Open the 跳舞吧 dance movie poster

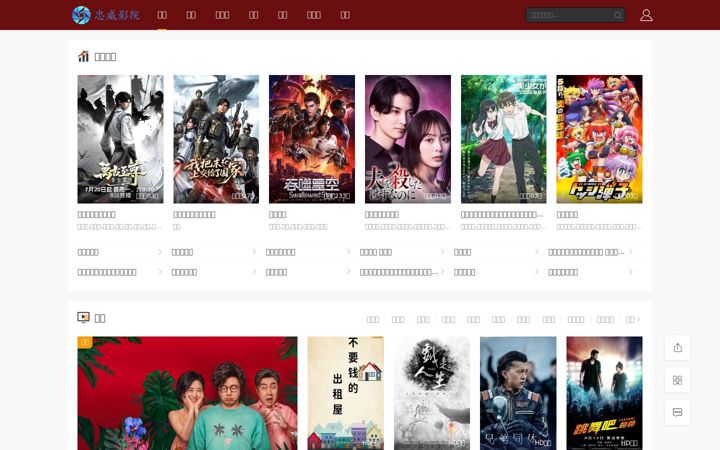[604, 394]
